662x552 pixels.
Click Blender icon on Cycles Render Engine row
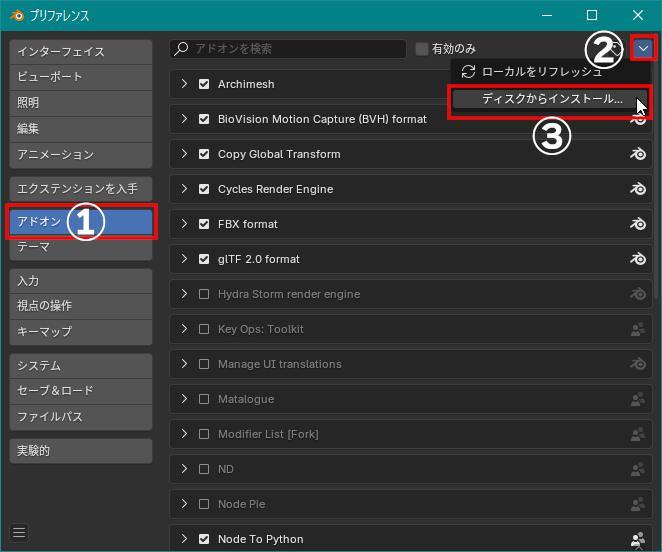(638, 189)
